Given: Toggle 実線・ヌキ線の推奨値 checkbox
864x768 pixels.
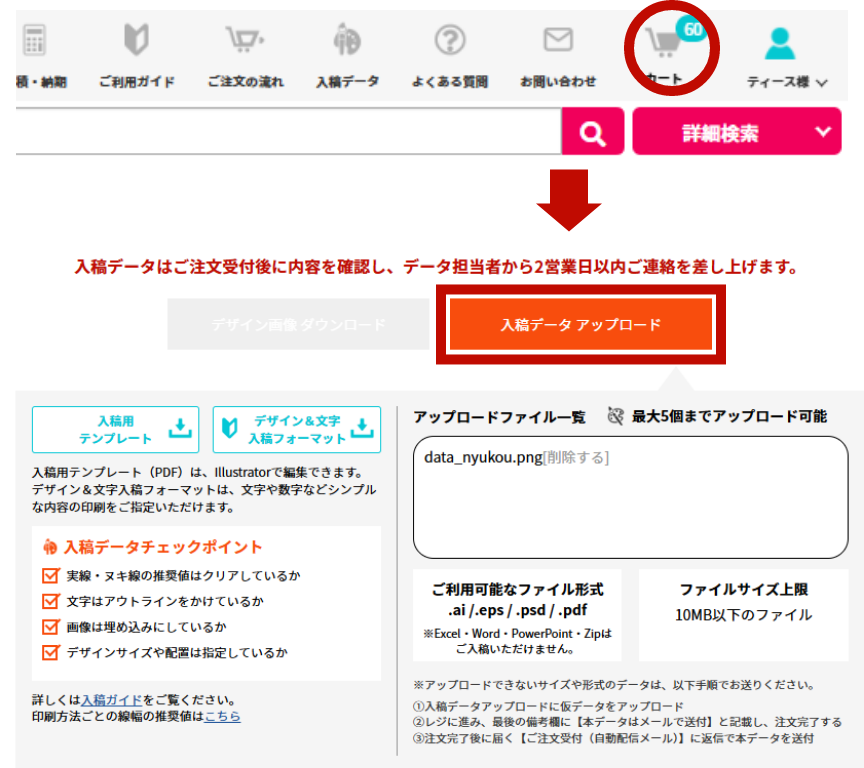Looking at the screenshot, I should coord(51,576).
